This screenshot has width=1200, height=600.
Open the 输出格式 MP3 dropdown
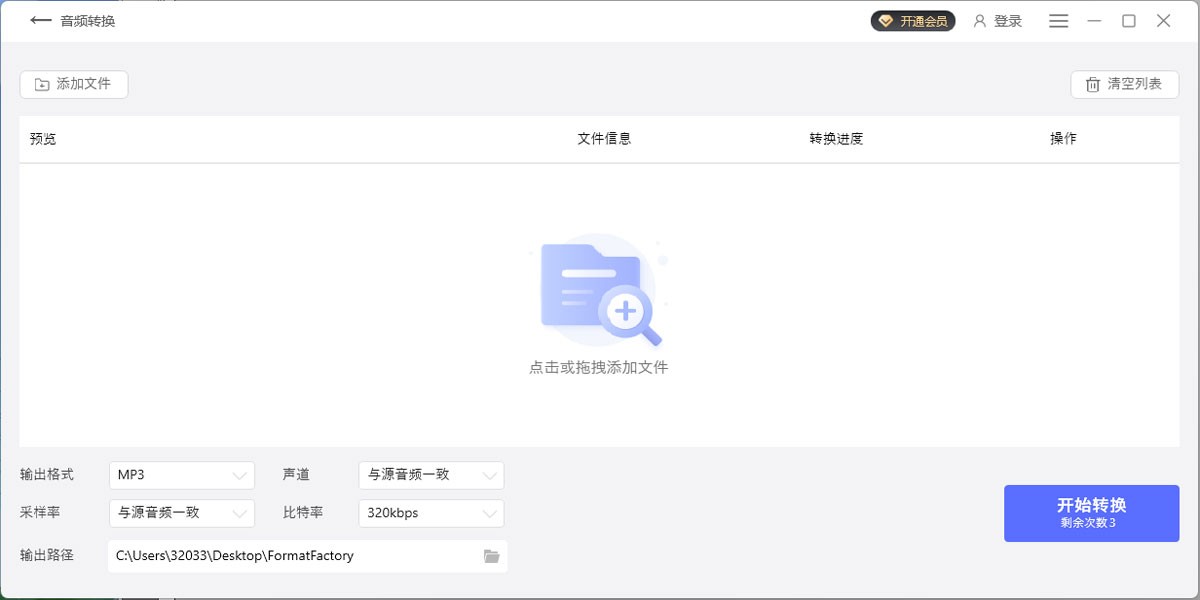coord(182,475)
